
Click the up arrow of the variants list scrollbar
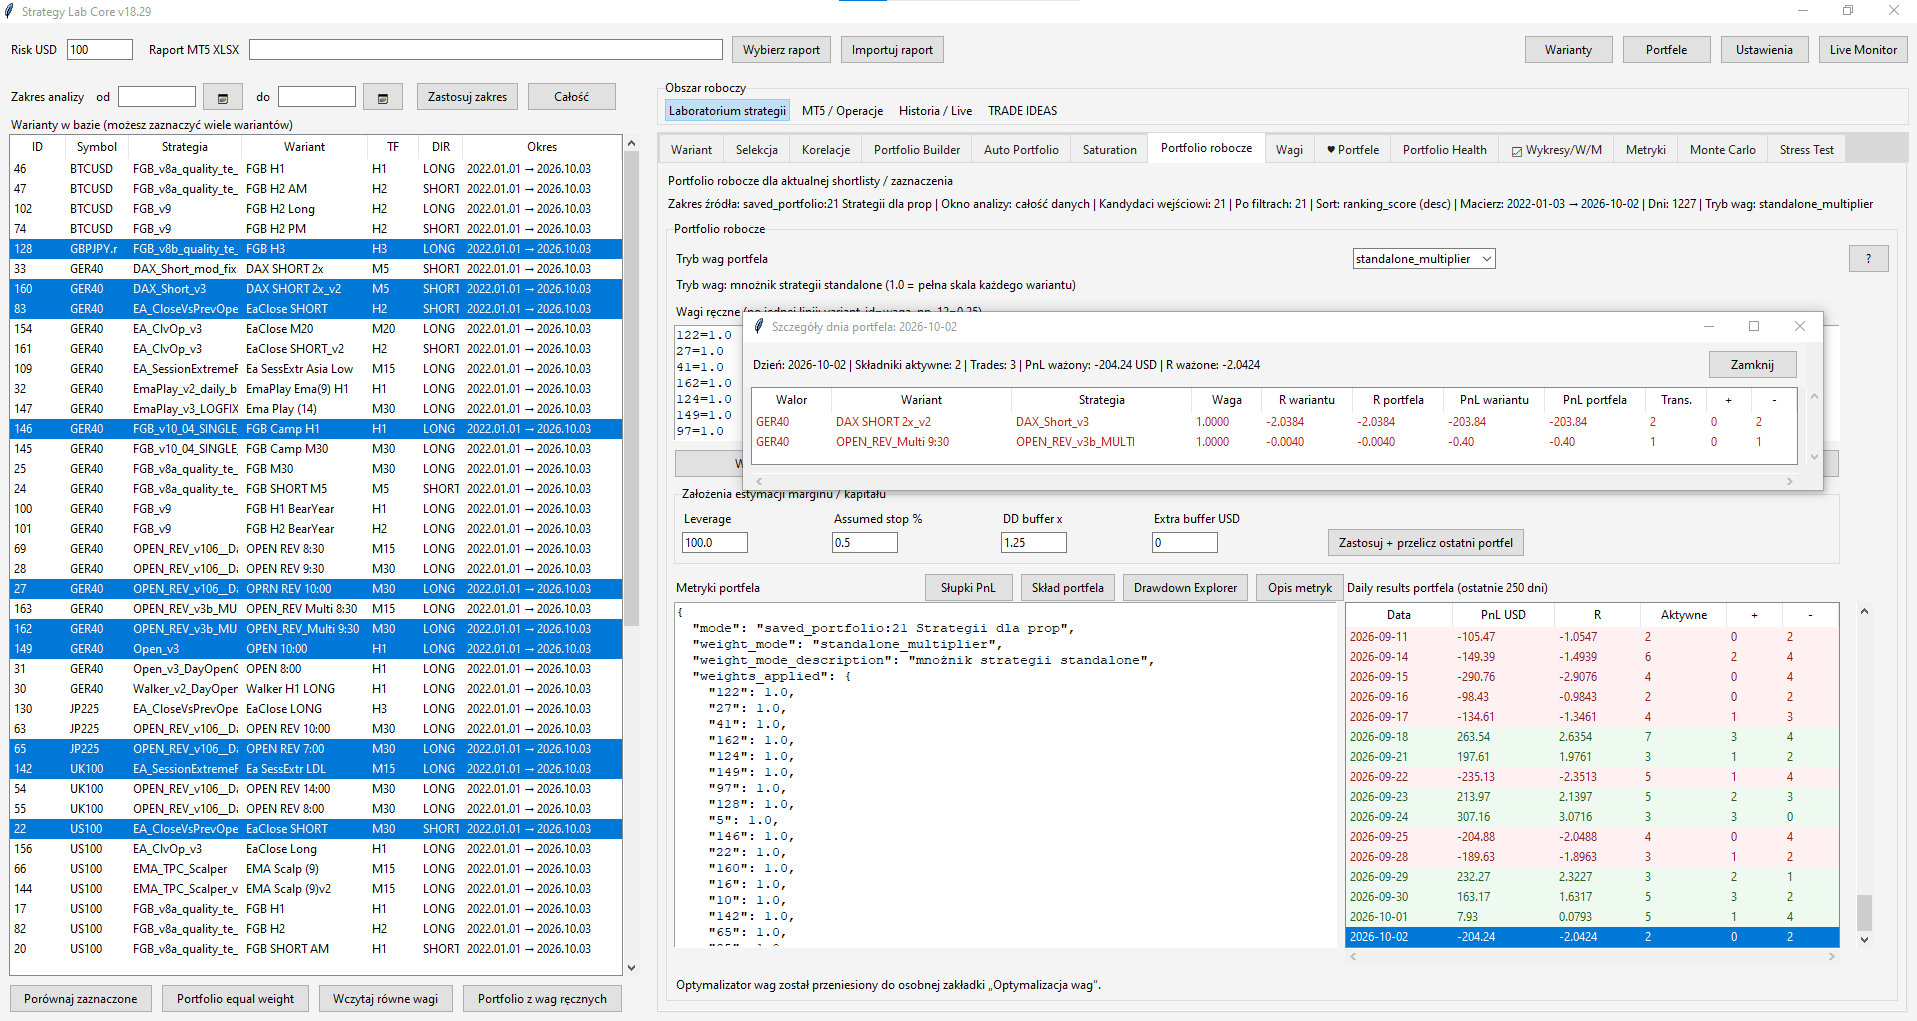(x=631, y=144)
